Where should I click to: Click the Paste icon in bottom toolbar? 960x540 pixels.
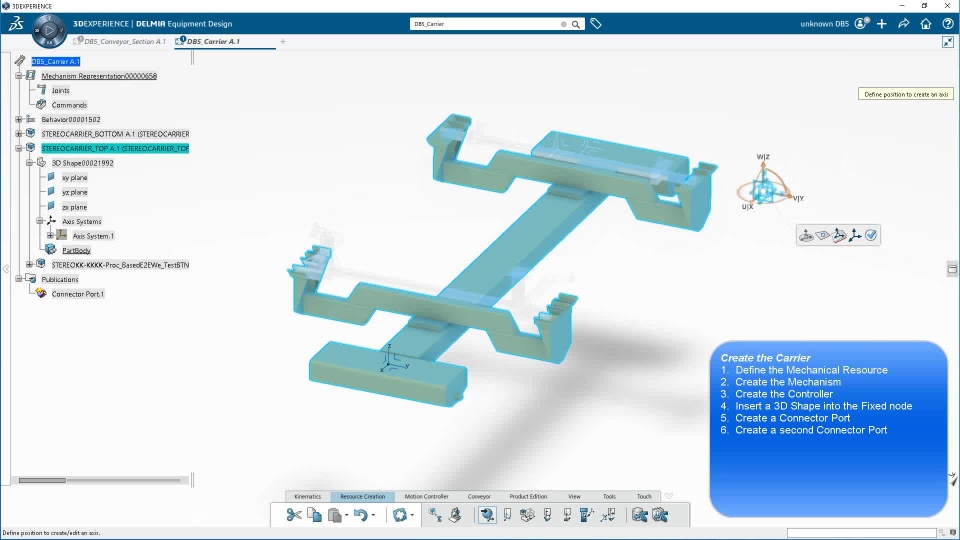click(334, 515)
